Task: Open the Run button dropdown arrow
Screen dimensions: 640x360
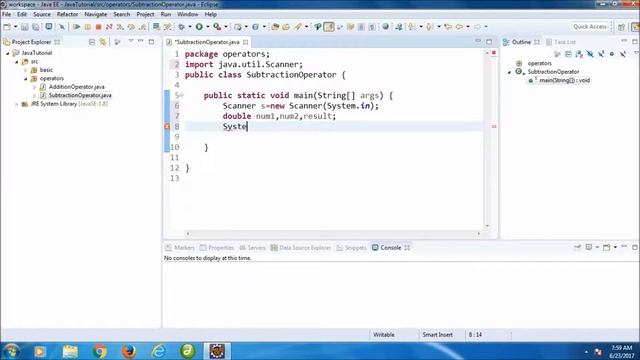Action: click(x=207, y=27)
